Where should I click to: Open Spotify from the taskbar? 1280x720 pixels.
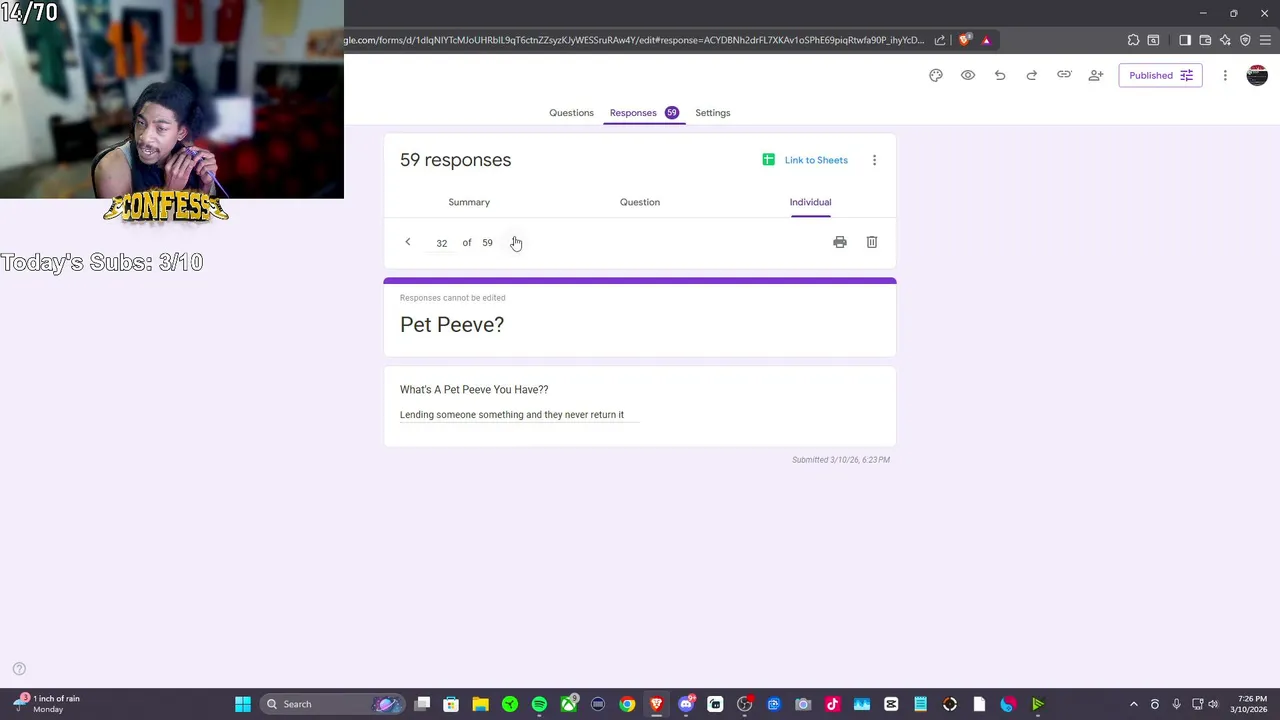coord(539,704)
